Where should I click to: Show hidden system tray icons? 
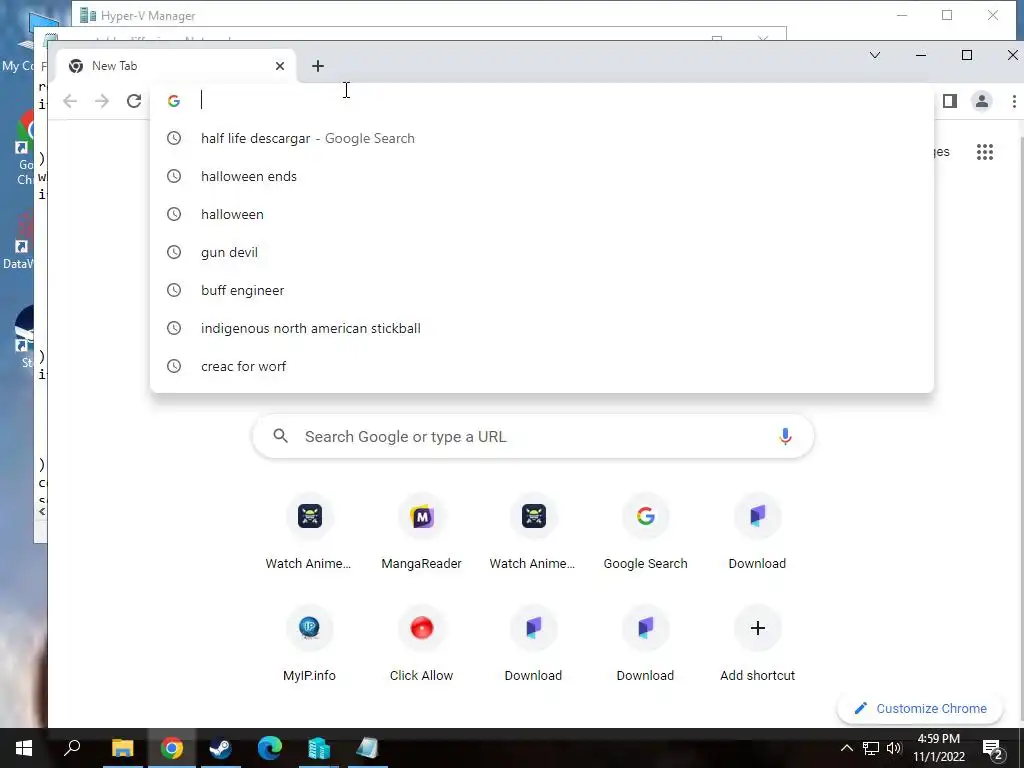click(846, 748)
